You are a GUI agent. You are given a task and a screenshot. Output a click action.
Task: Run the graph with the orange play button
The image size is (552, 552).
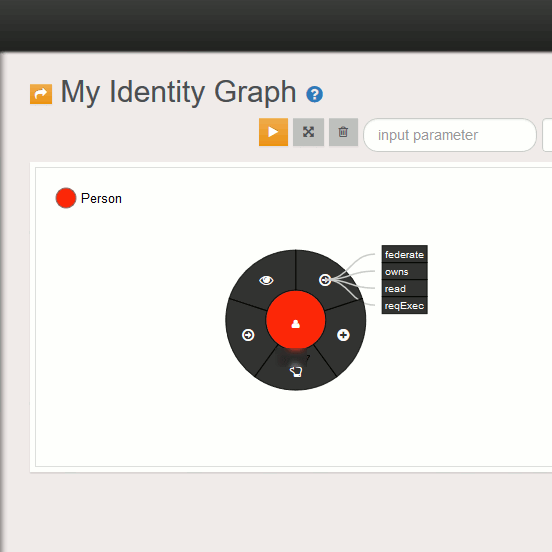pyautogui.click(x=273, y=132)
